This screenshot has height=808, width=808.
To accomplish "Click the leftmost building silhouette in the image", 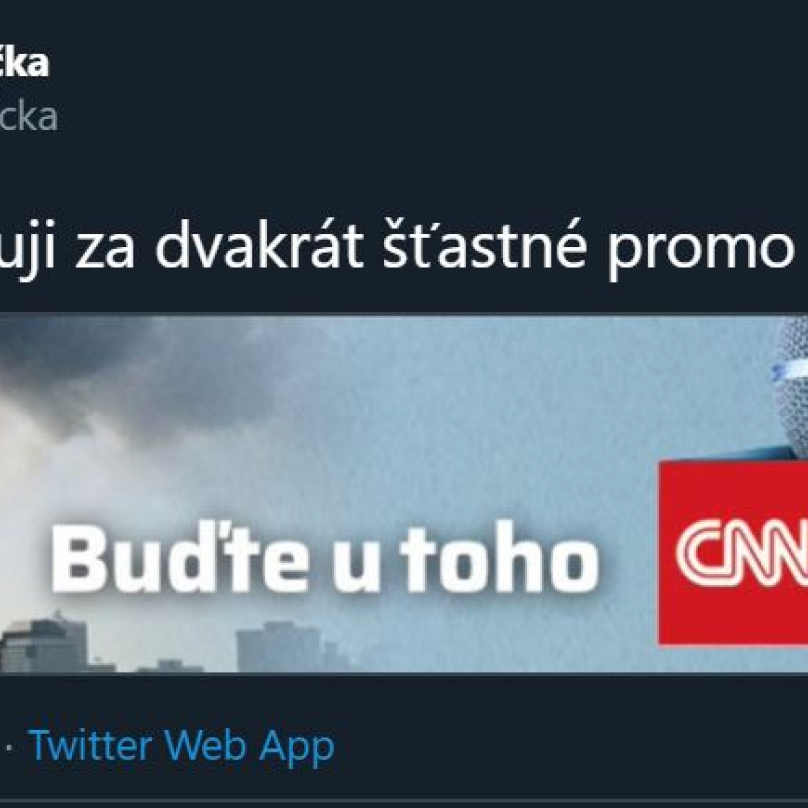I will coord(44,643).
